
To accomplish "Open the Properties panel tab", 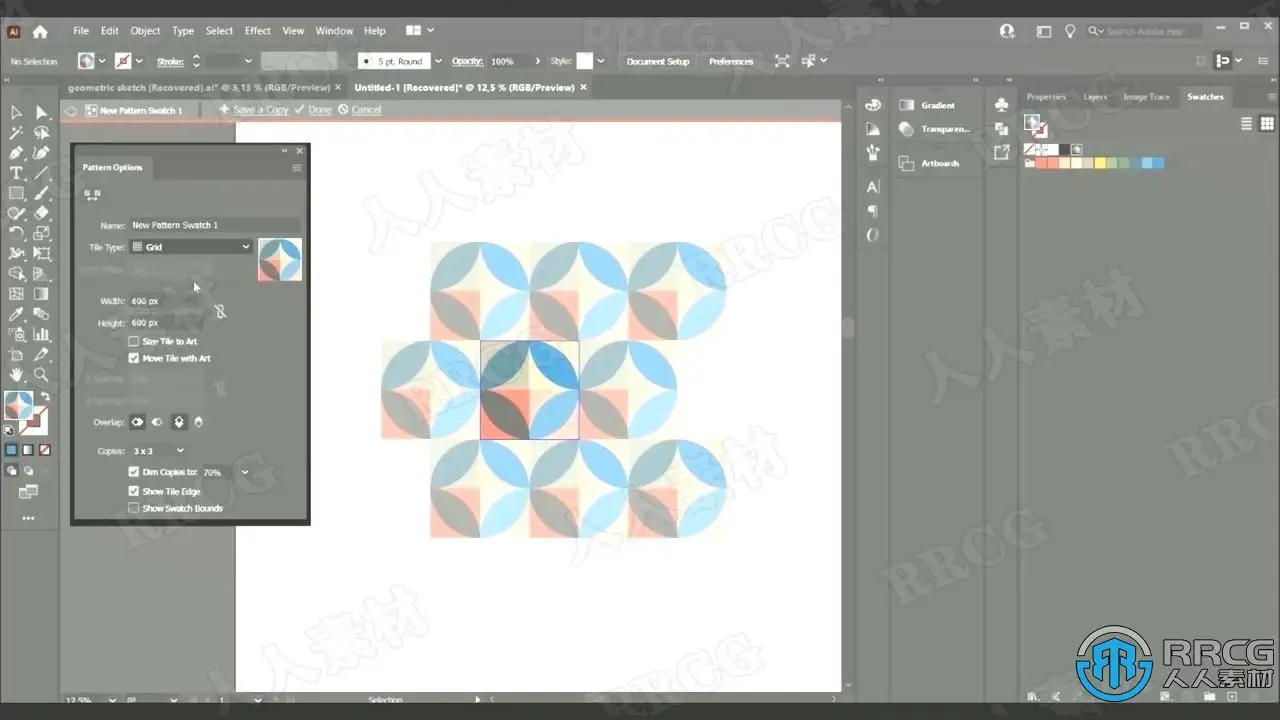I will pyautogui.click(x=1046, y=97).
